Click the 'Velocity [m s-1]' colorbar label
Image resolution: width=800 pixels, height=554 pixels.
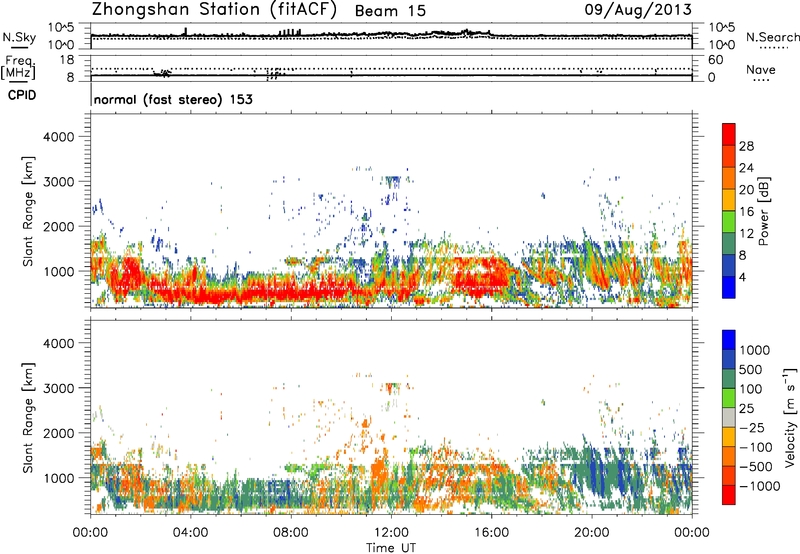(790, 417)
